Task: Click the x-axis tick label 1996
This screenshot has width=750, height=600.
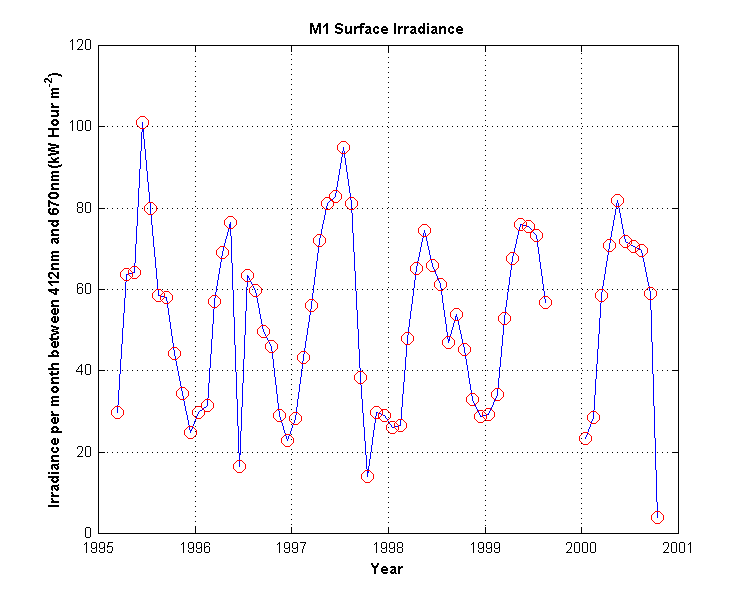Action: [196, 549]
